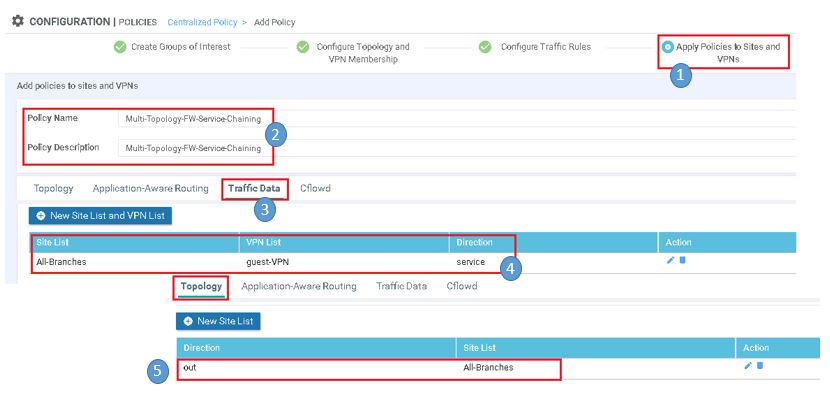Viewport: 830px width, 399px height.
Task: Select the lower underlined Topology tab
Action: 201,286
